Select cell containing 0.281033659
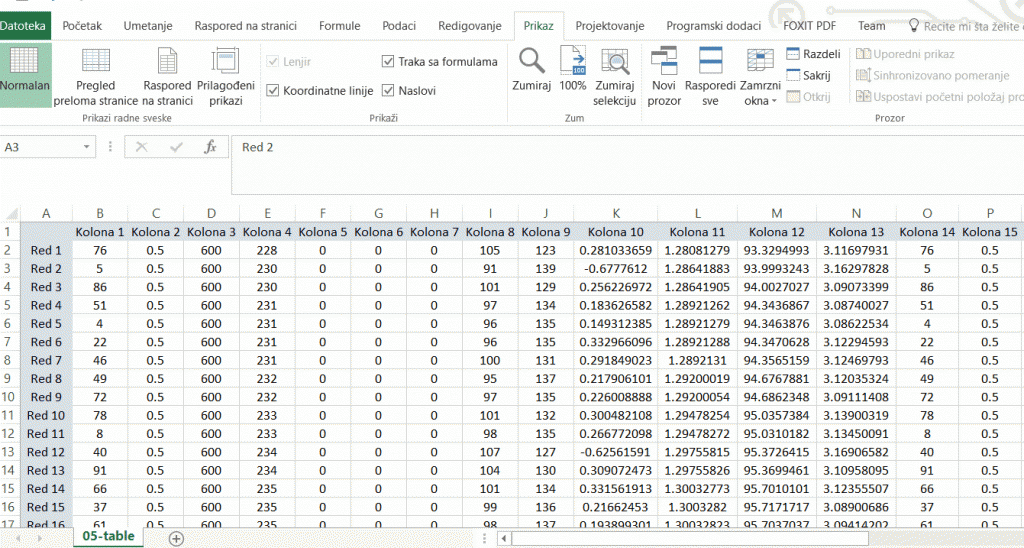This screenshot has height=548, width=1024. (x=616, y=250)
